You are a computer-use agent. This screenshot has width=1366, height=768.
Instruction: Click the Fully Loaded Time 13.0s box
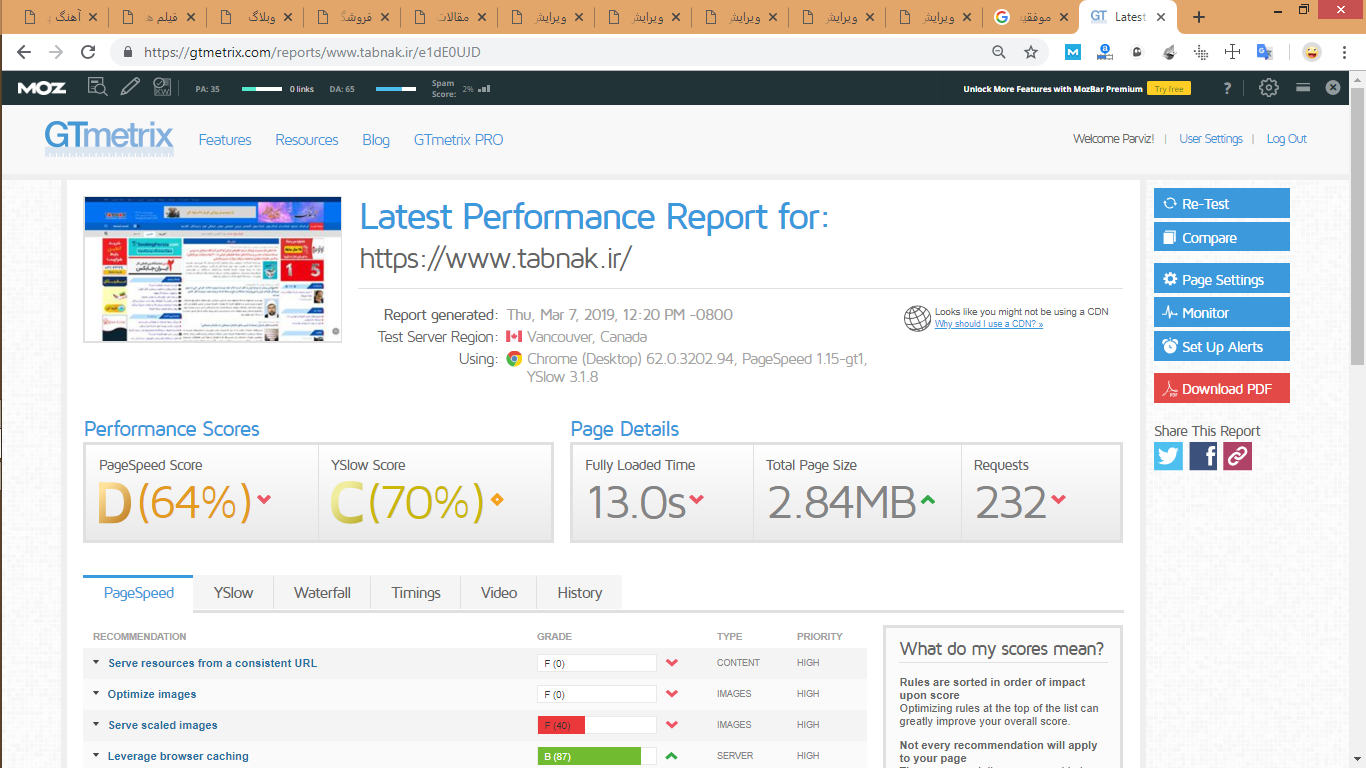(x=662, y=493)
